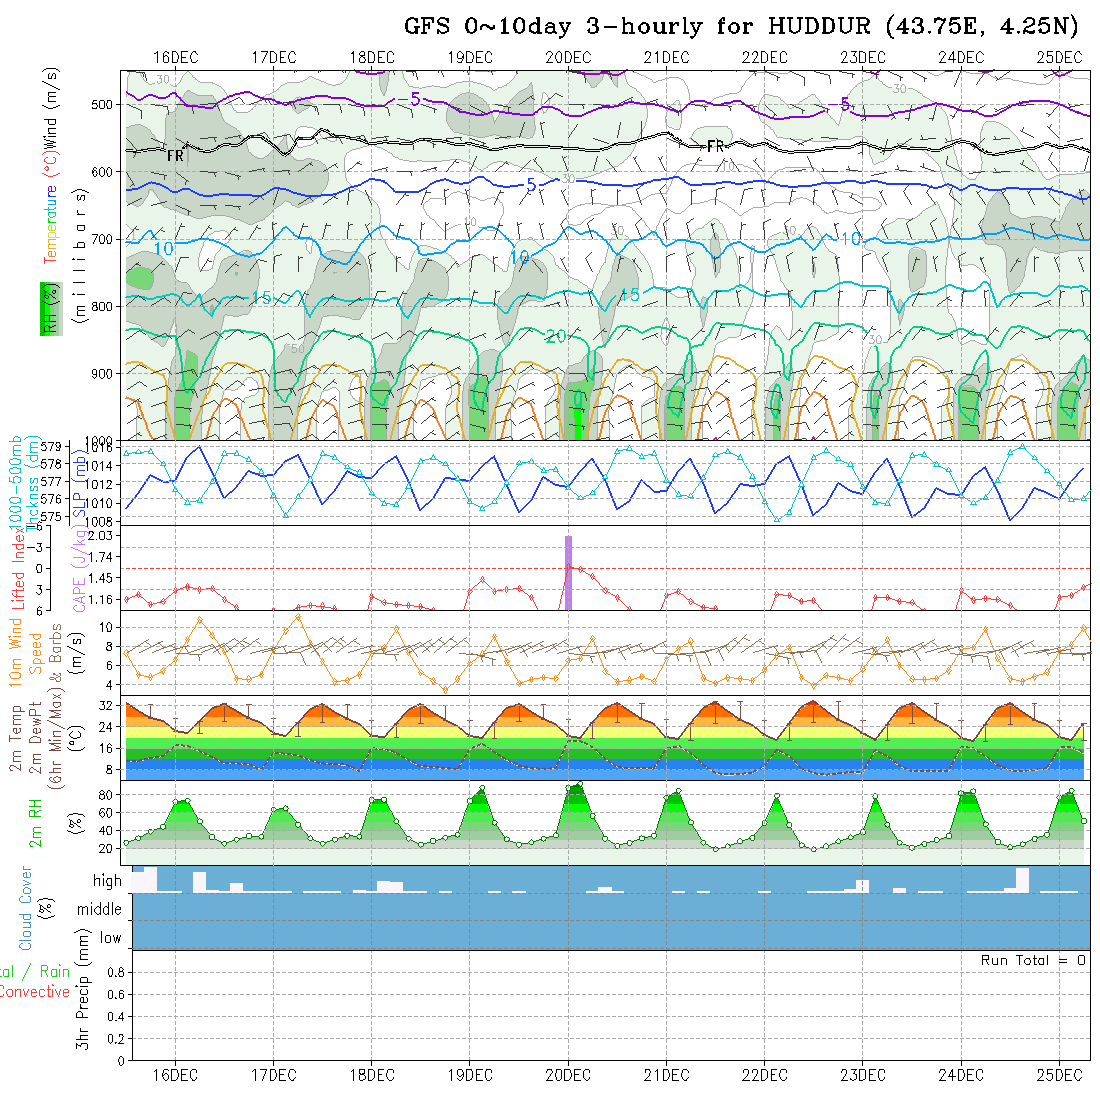The image size is (1100, 1100).
Task: Click the 500 millibar pressure tick label
Action: click(106, 104)
